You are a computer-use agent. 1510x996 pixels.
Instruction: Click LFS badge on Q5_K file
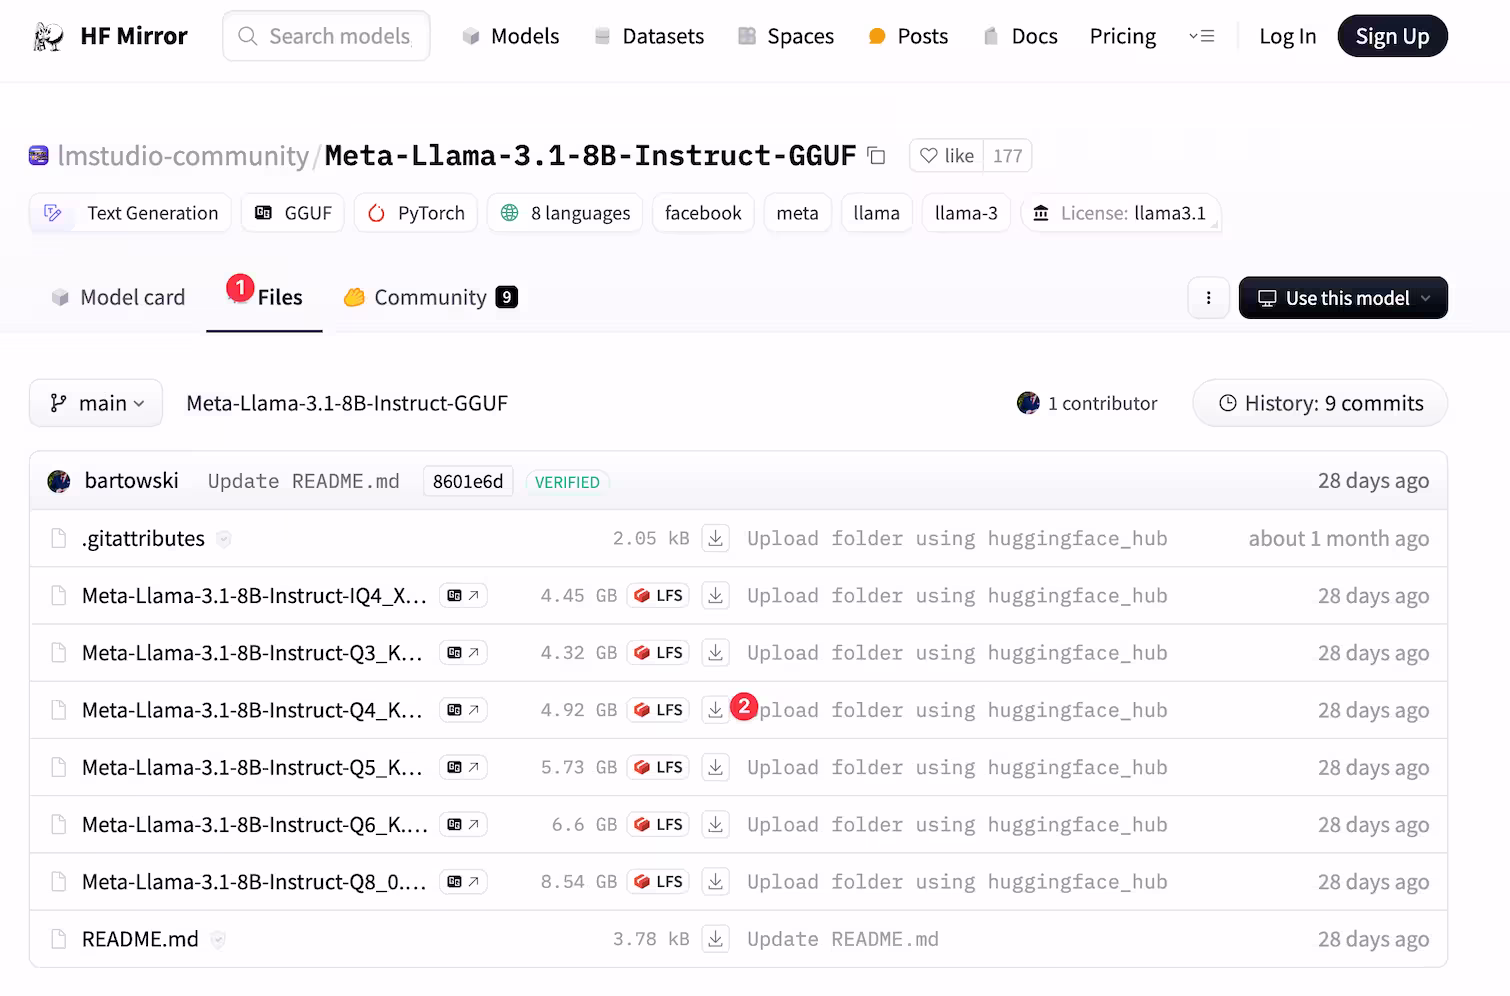click(659, 767)
